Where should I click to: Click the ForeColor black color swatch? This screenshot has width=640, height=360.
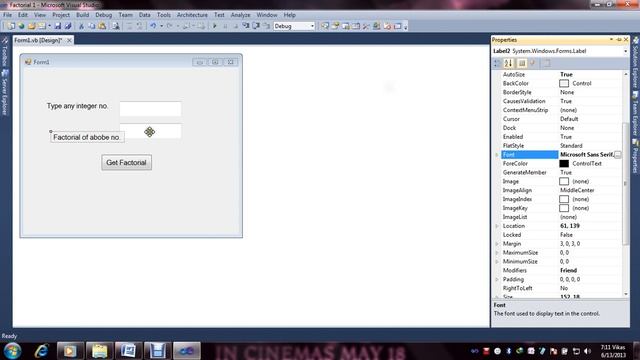564,164
